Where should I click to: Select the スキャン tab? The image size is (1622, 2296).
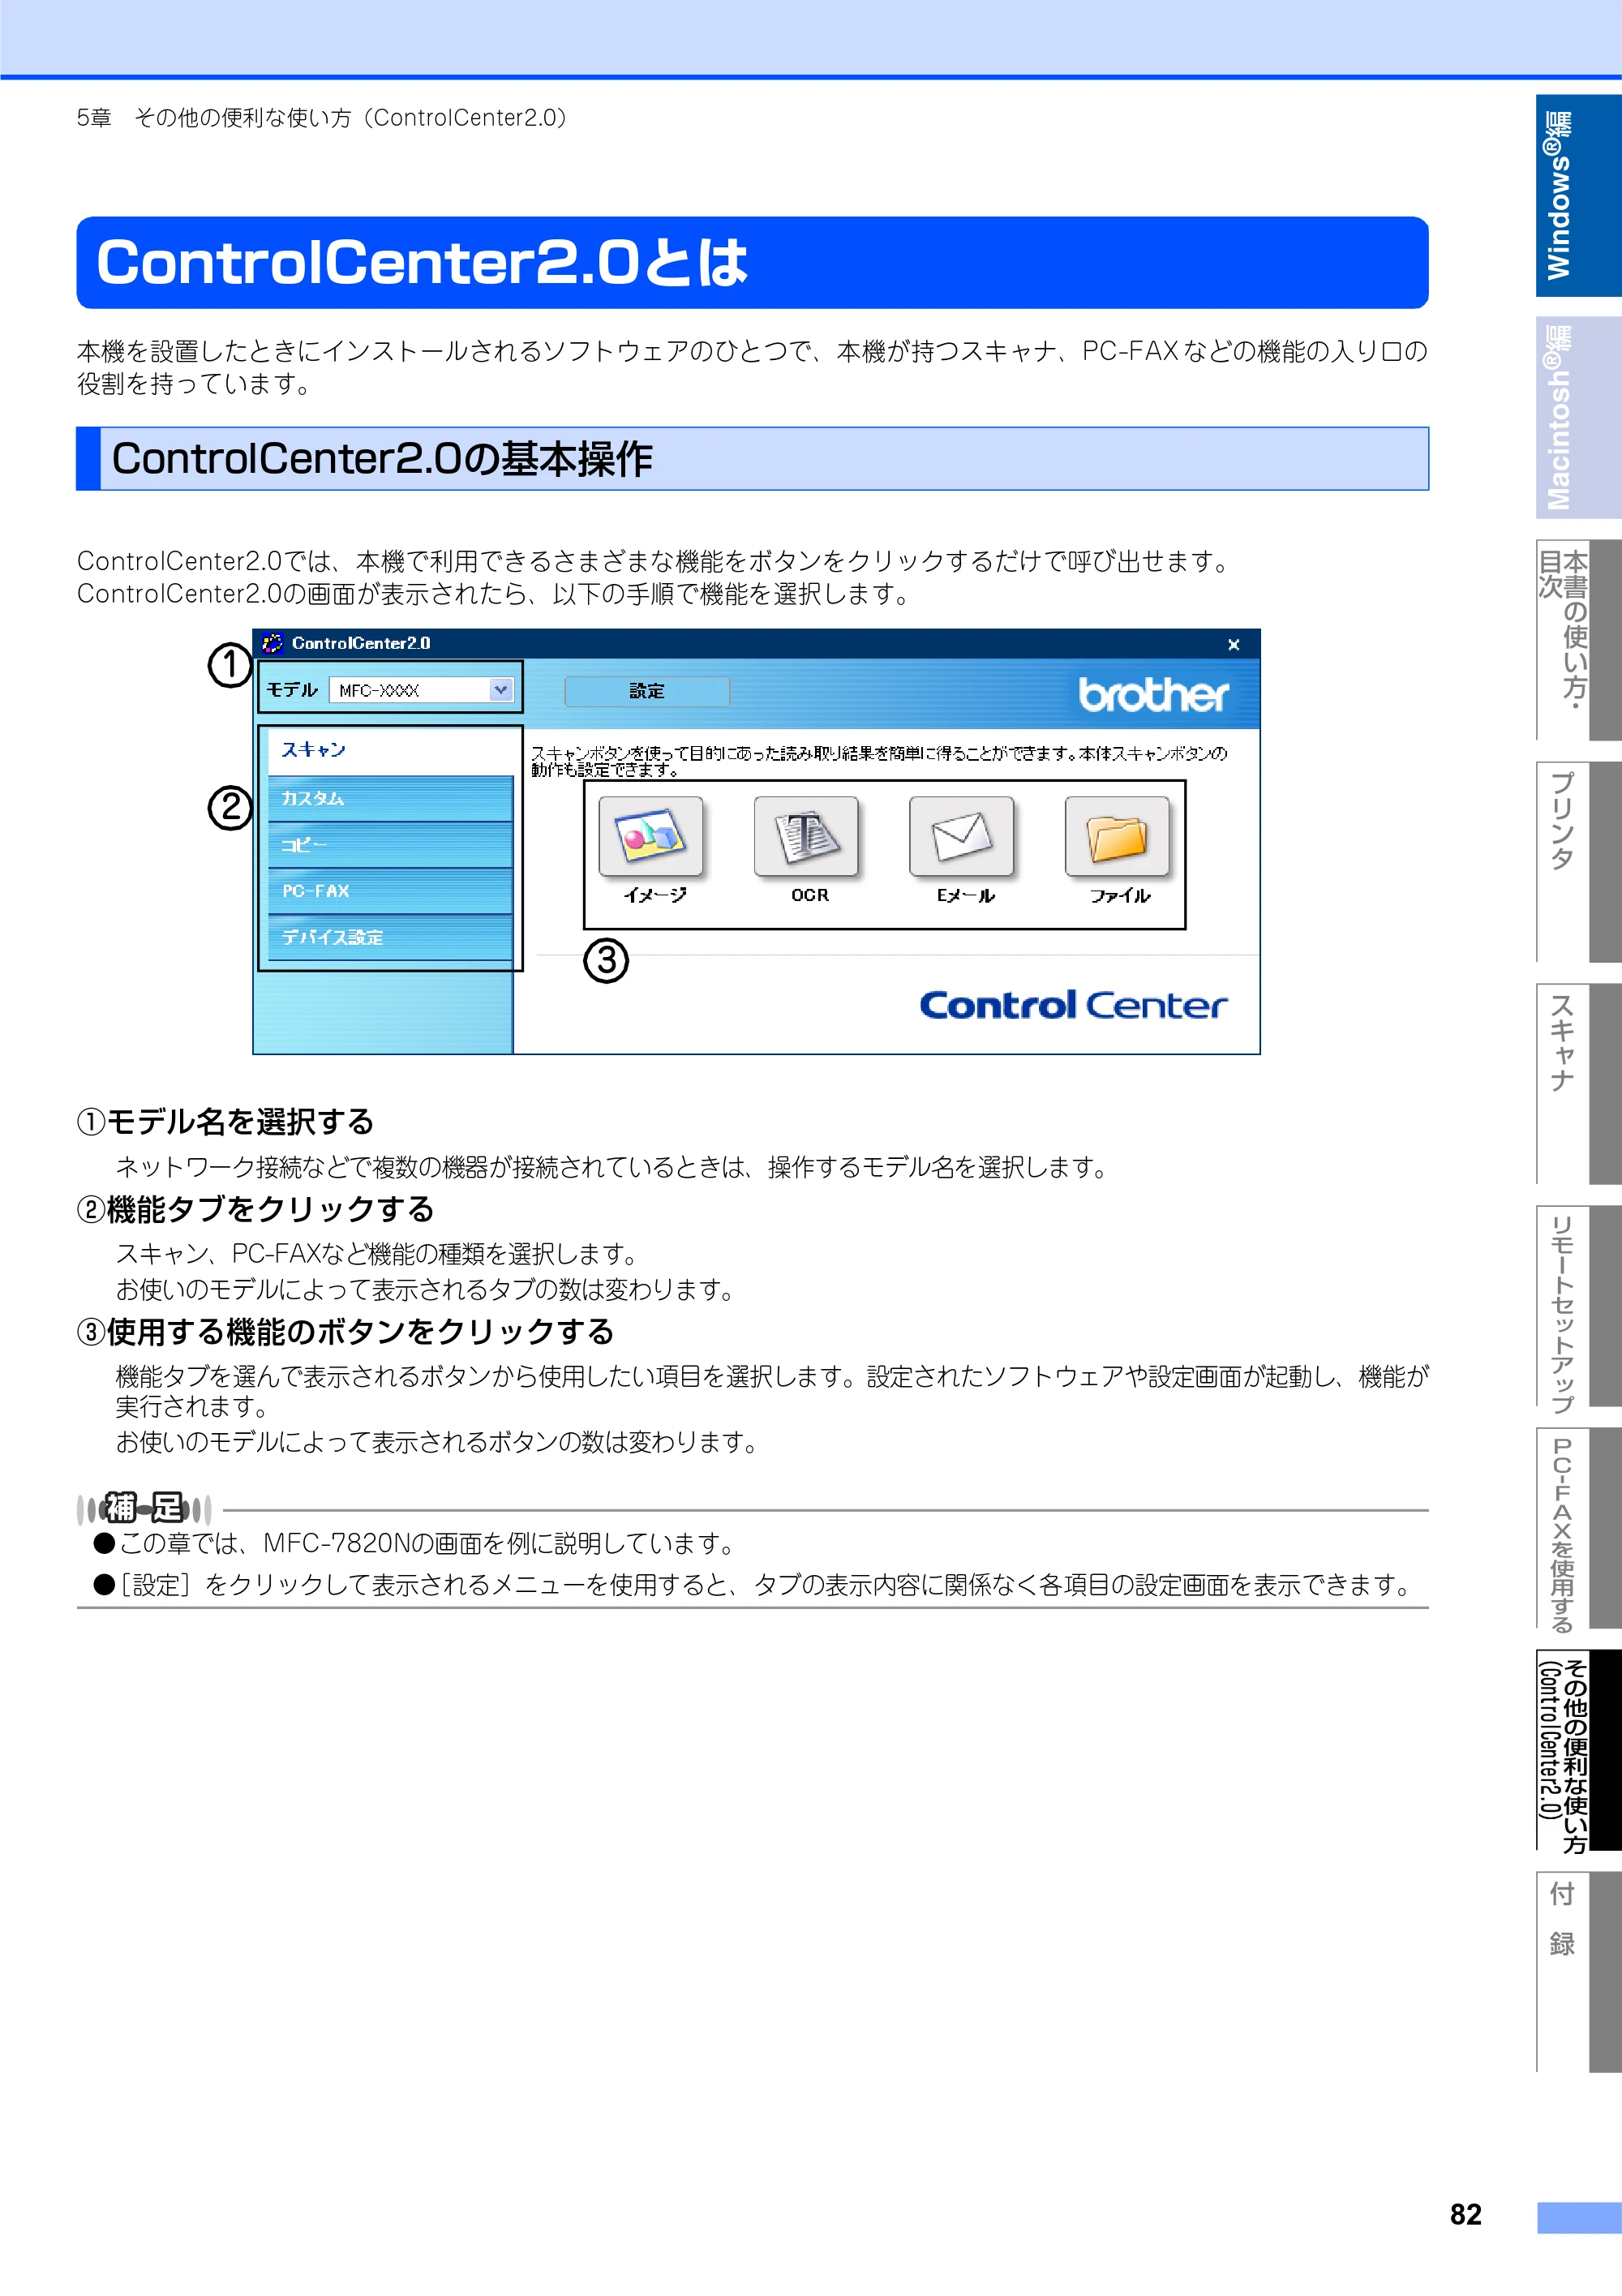point(390,750)
